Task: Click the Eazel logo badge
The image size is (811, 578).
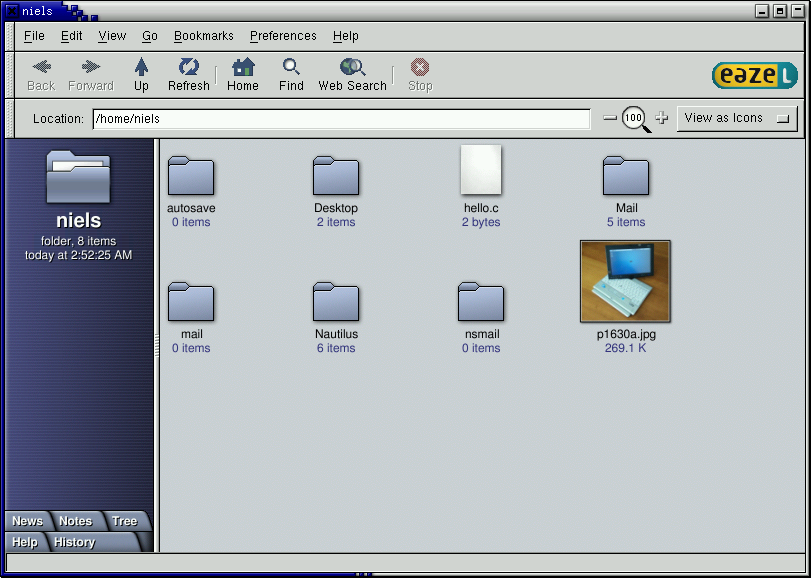Action: [755, 74]
